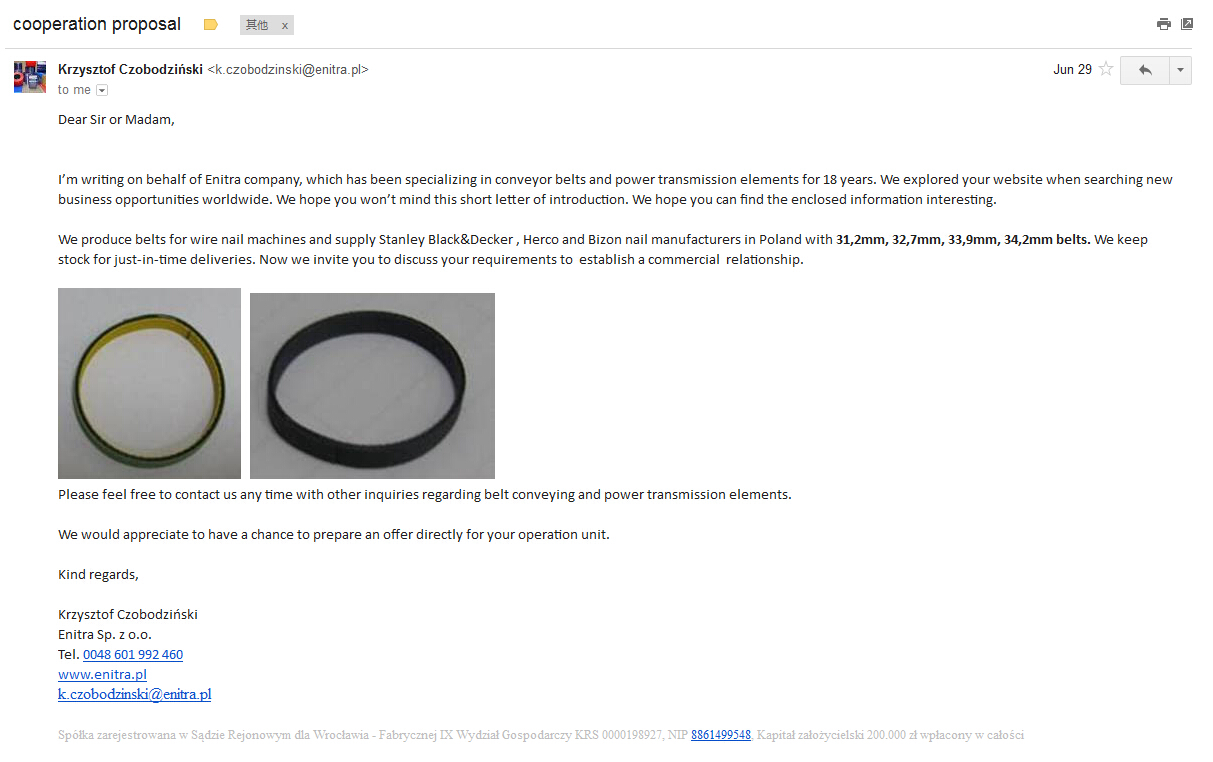Click the sender's profile avatar
The height and width of the screenshot is (762, 1213).
(30, 77)
